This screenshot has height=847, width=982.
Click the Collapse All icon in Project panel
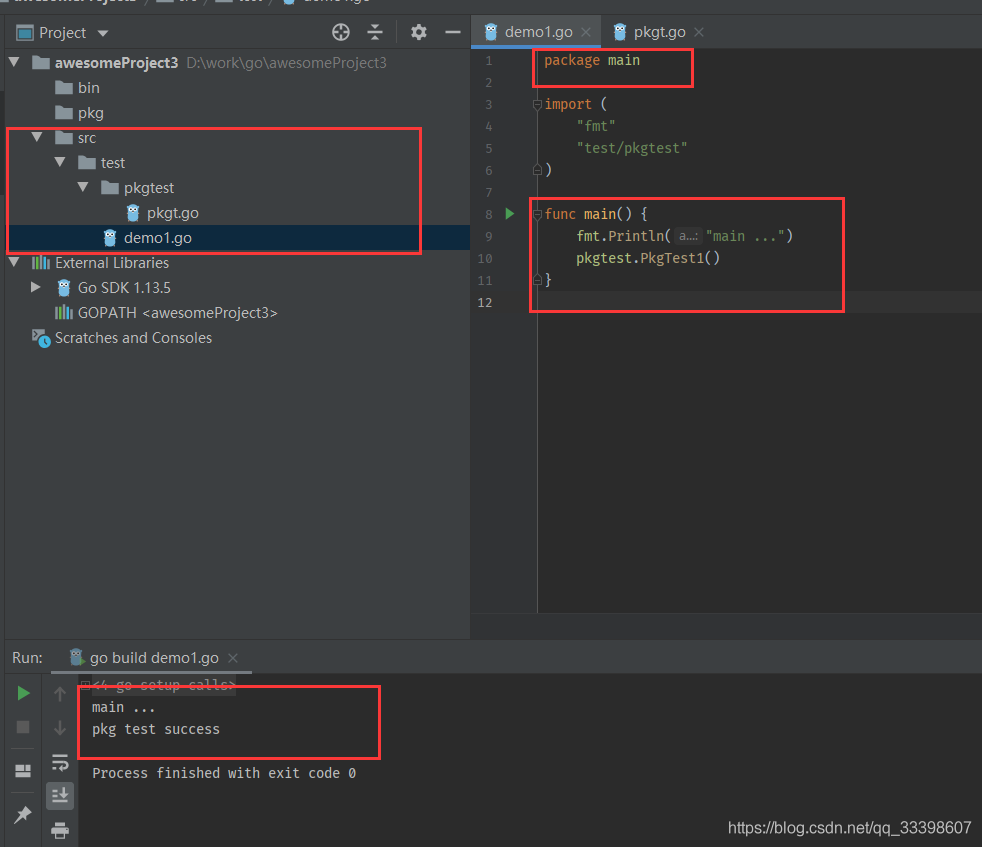point(375,32)
